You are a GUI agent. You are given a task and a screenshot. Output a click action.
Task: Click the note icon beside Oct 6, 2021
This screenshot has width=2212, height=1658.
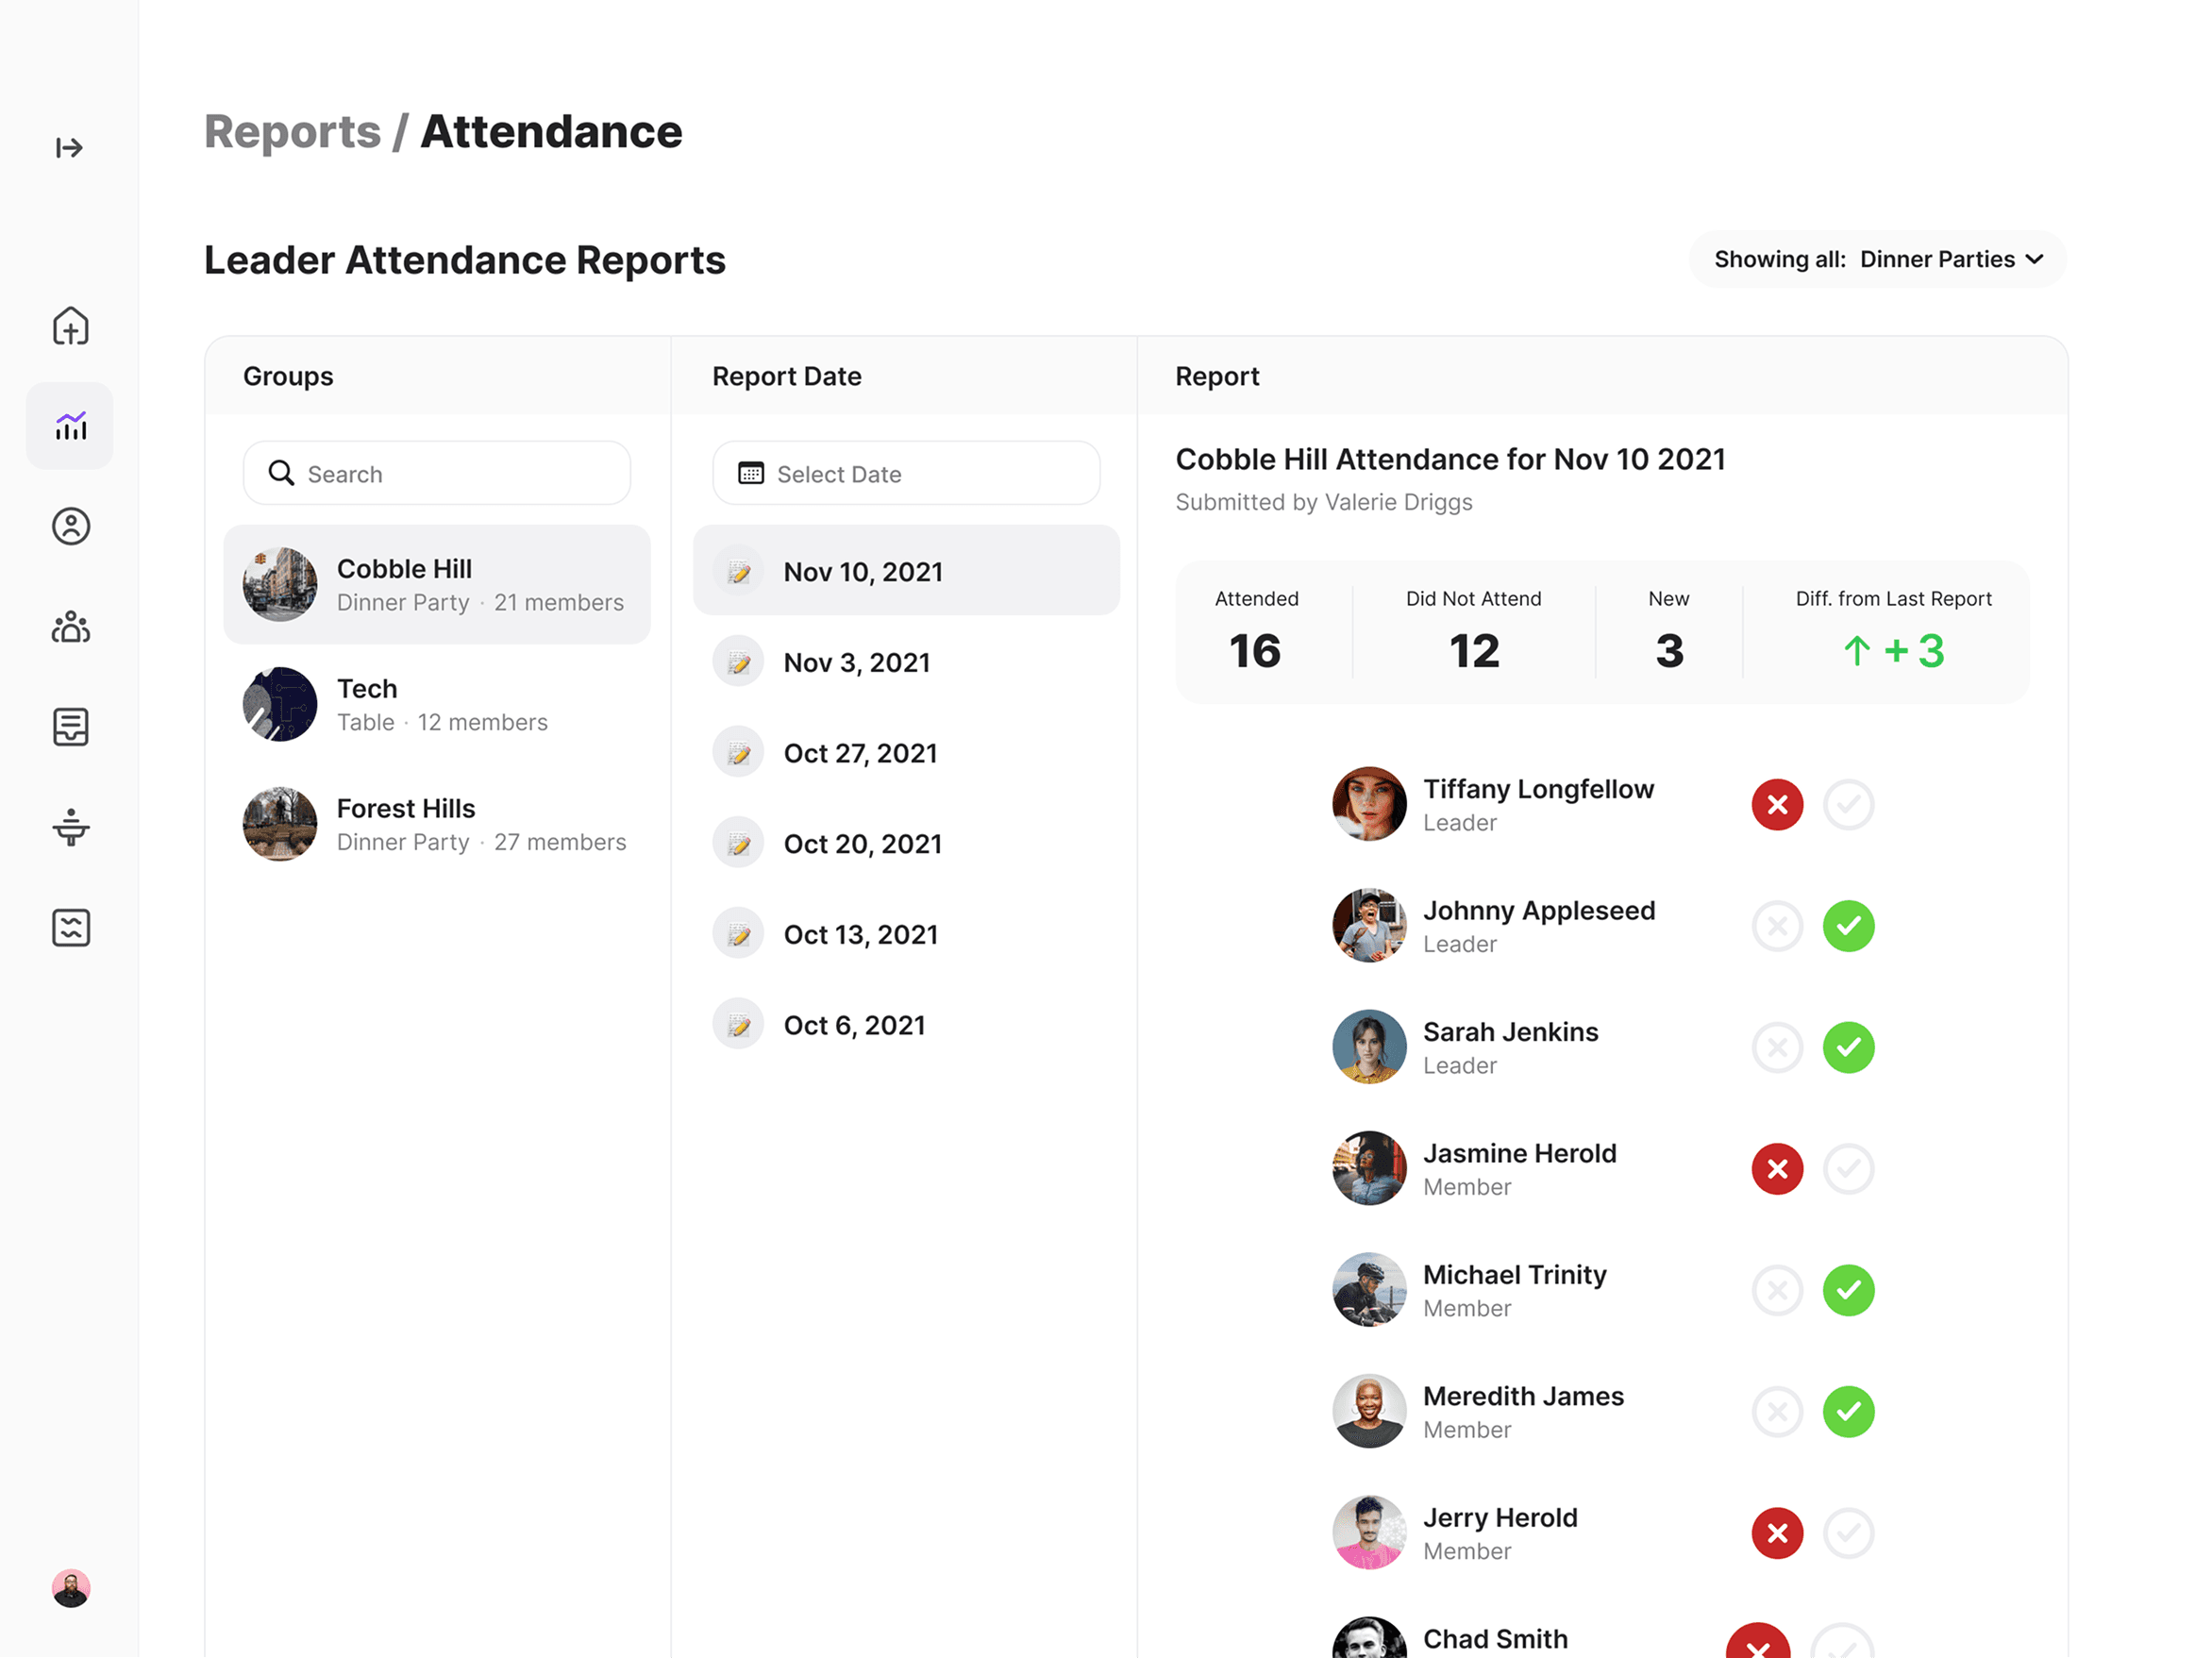[739, 1025]
